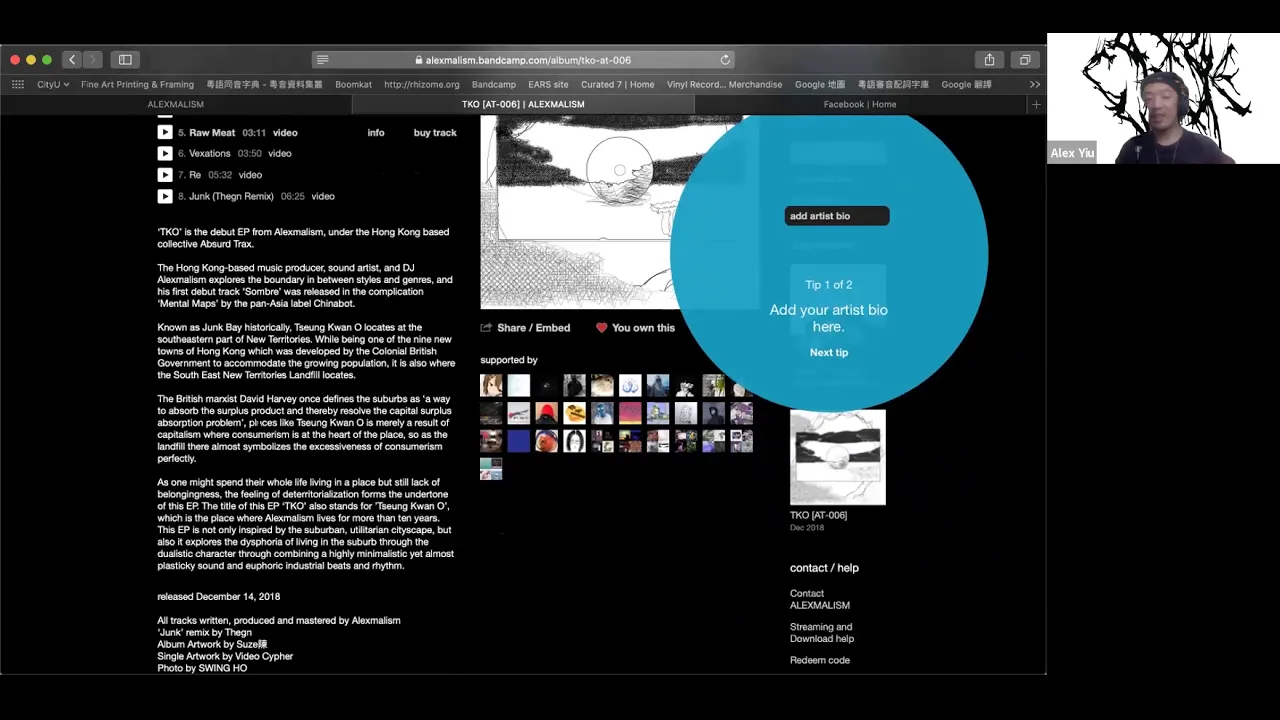Play the Raw Meat track
The image size is (1280, 720).
(x=165, y=132)
